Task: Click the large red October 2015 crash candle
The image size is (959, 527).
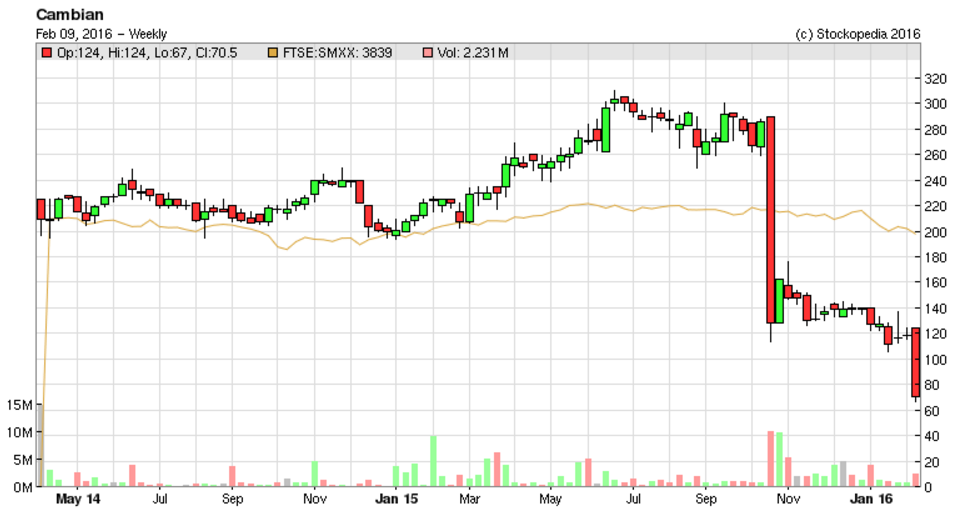Action: 771,219
